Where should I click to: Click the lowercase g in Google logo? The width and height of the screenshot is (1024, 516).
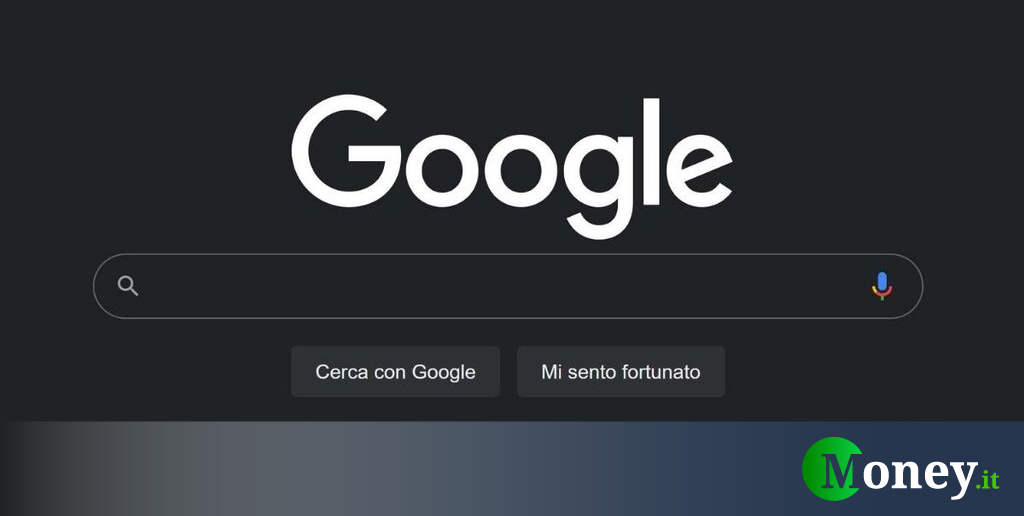[600, 185]
